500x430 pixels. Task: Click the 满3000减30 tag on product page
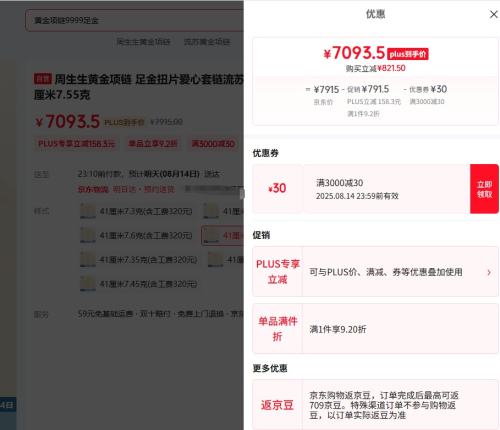click(x=213, y=144)
